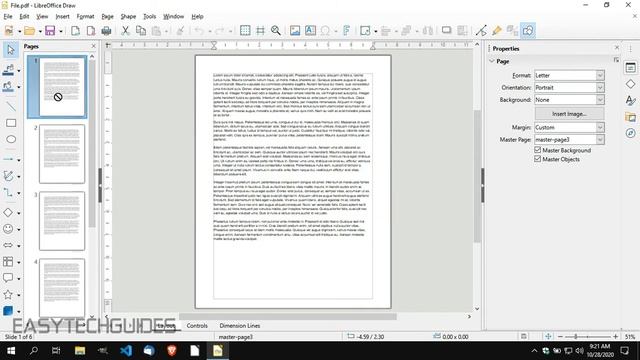Open the Insert menu
The width and height of the screenshot is (640, 360).
(x=62, y=17)
